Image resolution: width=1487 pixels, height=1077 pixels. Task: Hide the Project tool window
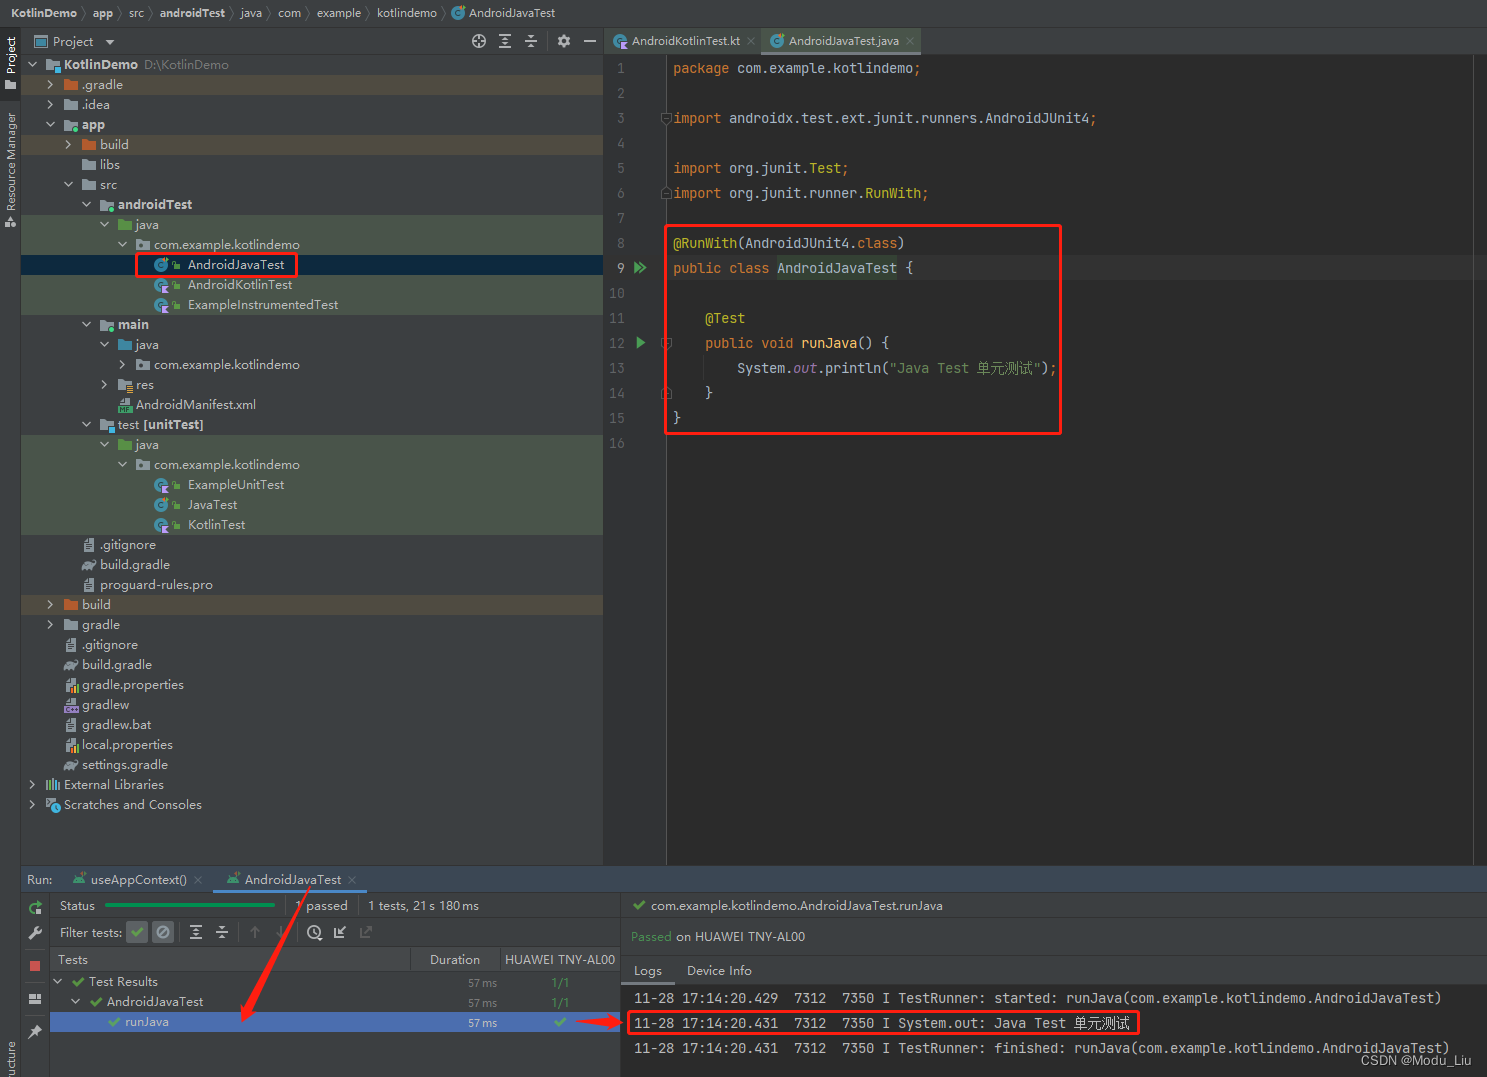click(x=590, y=41)
